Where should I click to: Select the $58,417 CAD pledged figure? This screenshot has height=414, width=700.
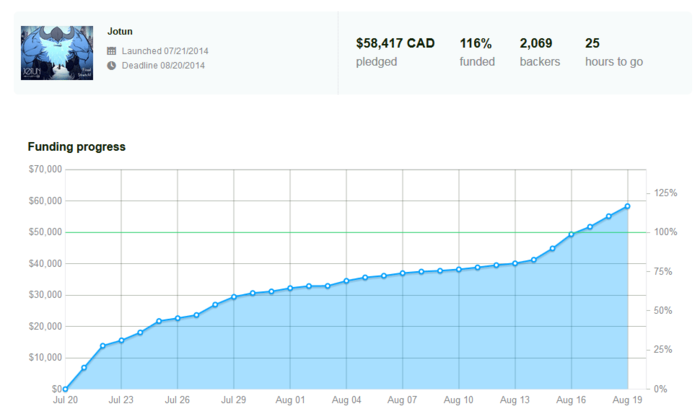[395, 43]
